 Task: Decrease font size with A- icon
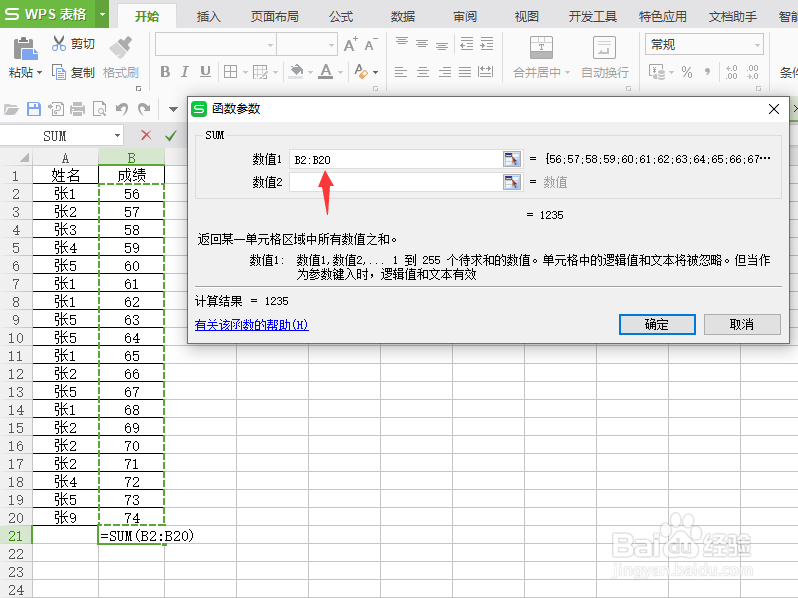371,45
